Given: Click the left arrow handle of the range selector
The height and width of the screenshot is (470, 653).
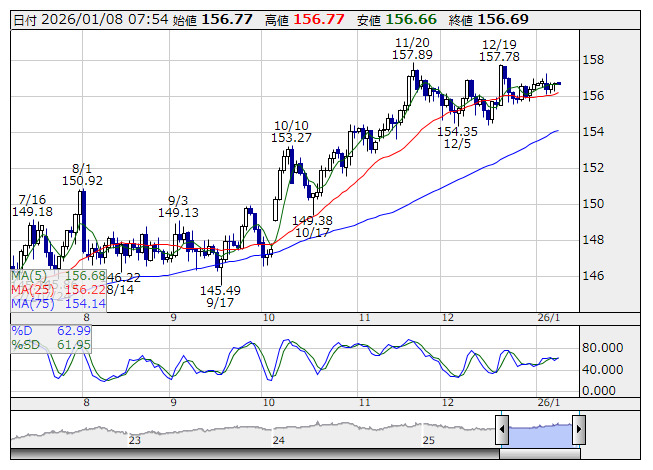Looking at the screenshot, I should click(503, 432).
